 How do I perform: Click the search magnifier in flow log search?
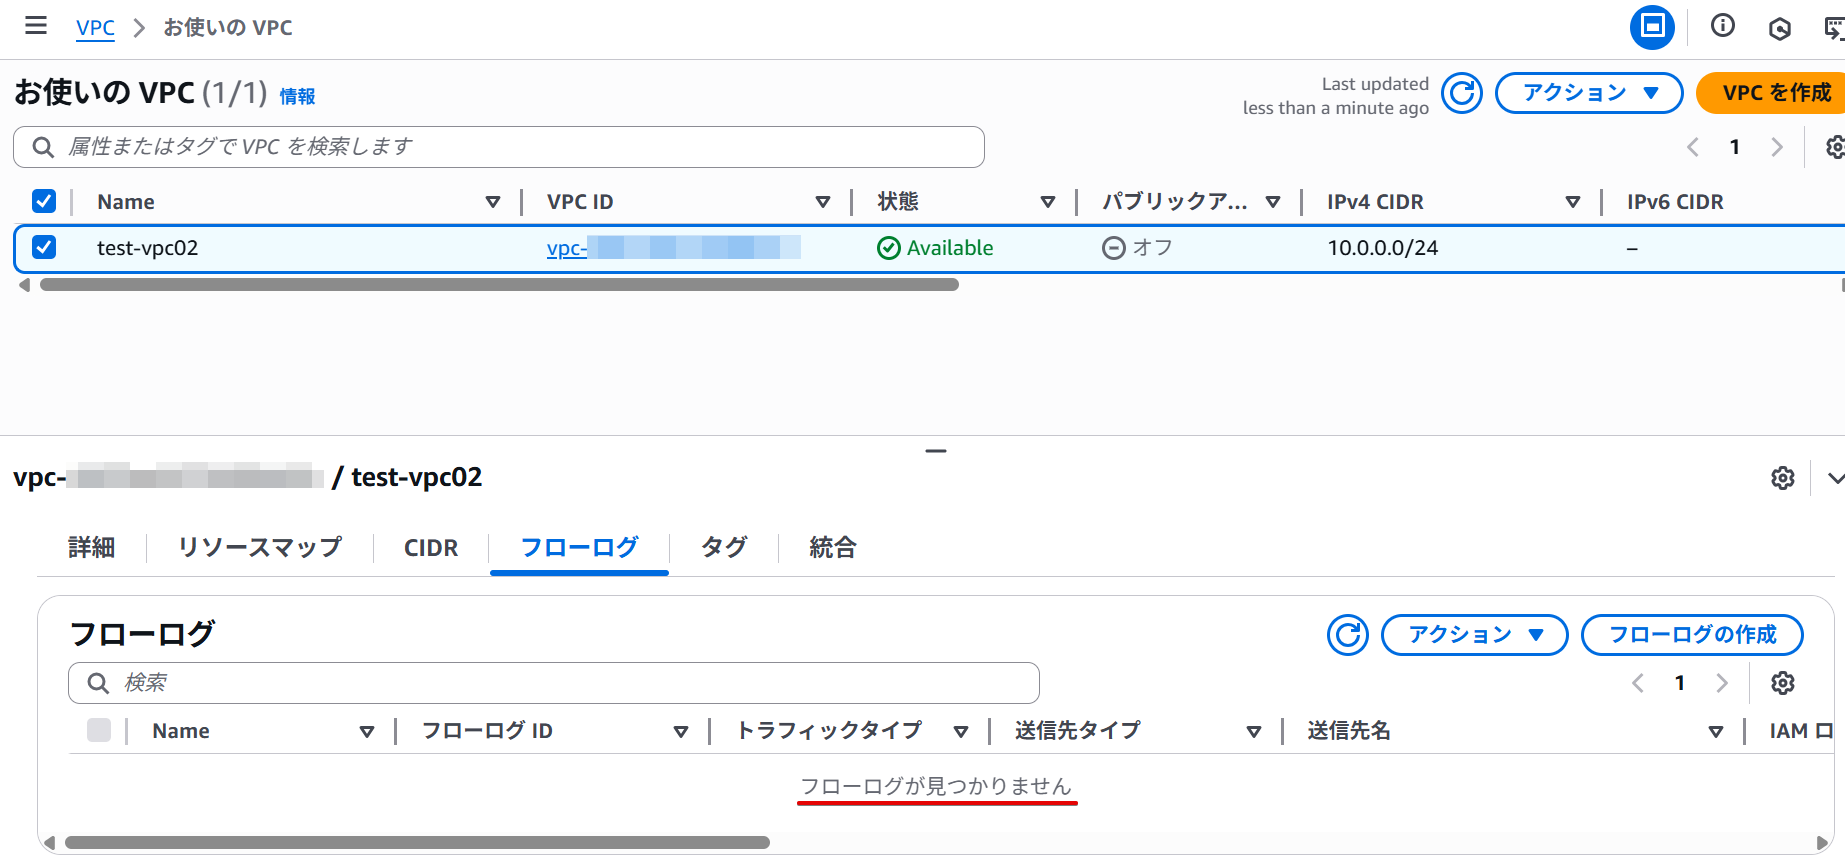98,683
